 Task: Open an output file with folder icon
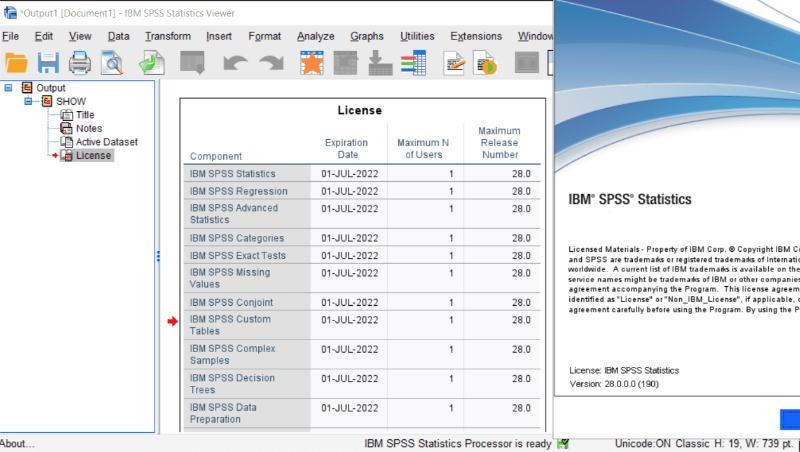tap(16, 63)
